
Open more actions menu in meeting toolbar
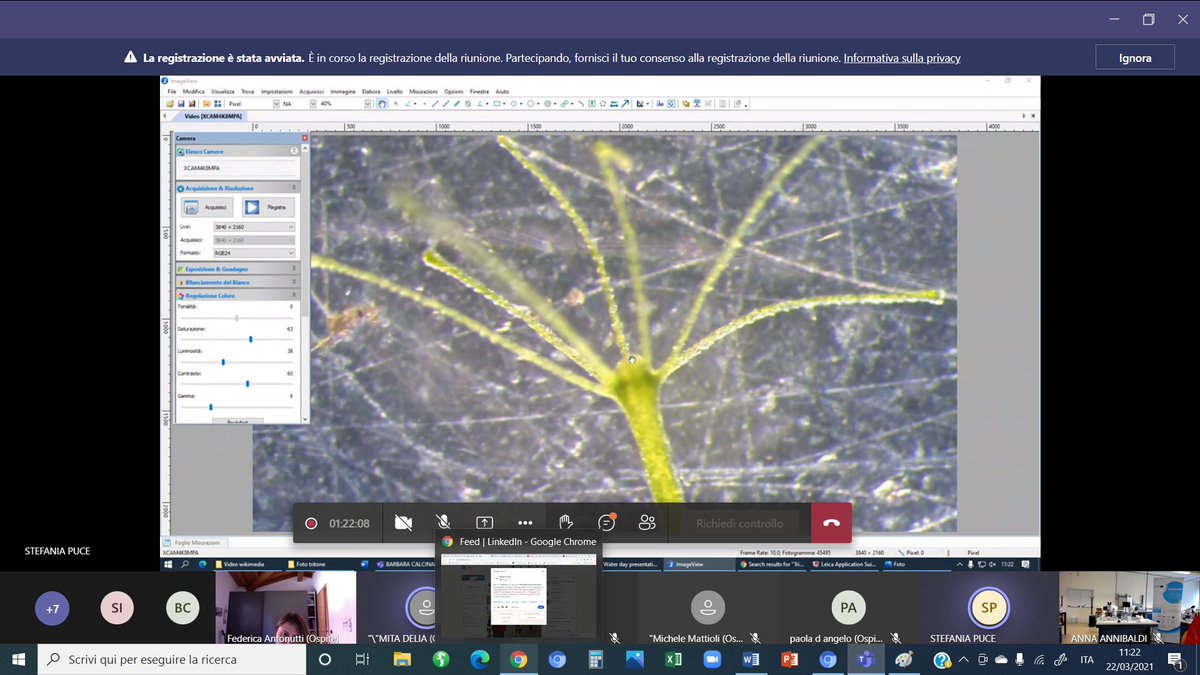525,523
